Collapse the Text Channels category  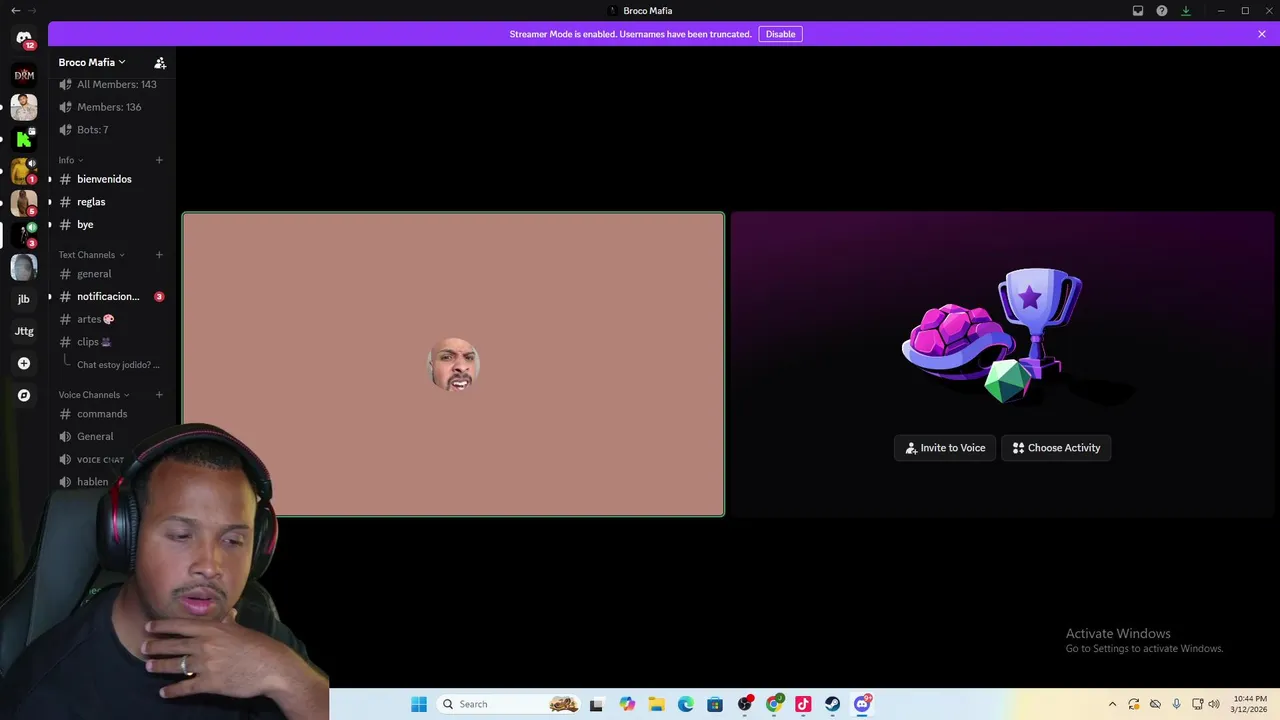(x=91, y=255)
